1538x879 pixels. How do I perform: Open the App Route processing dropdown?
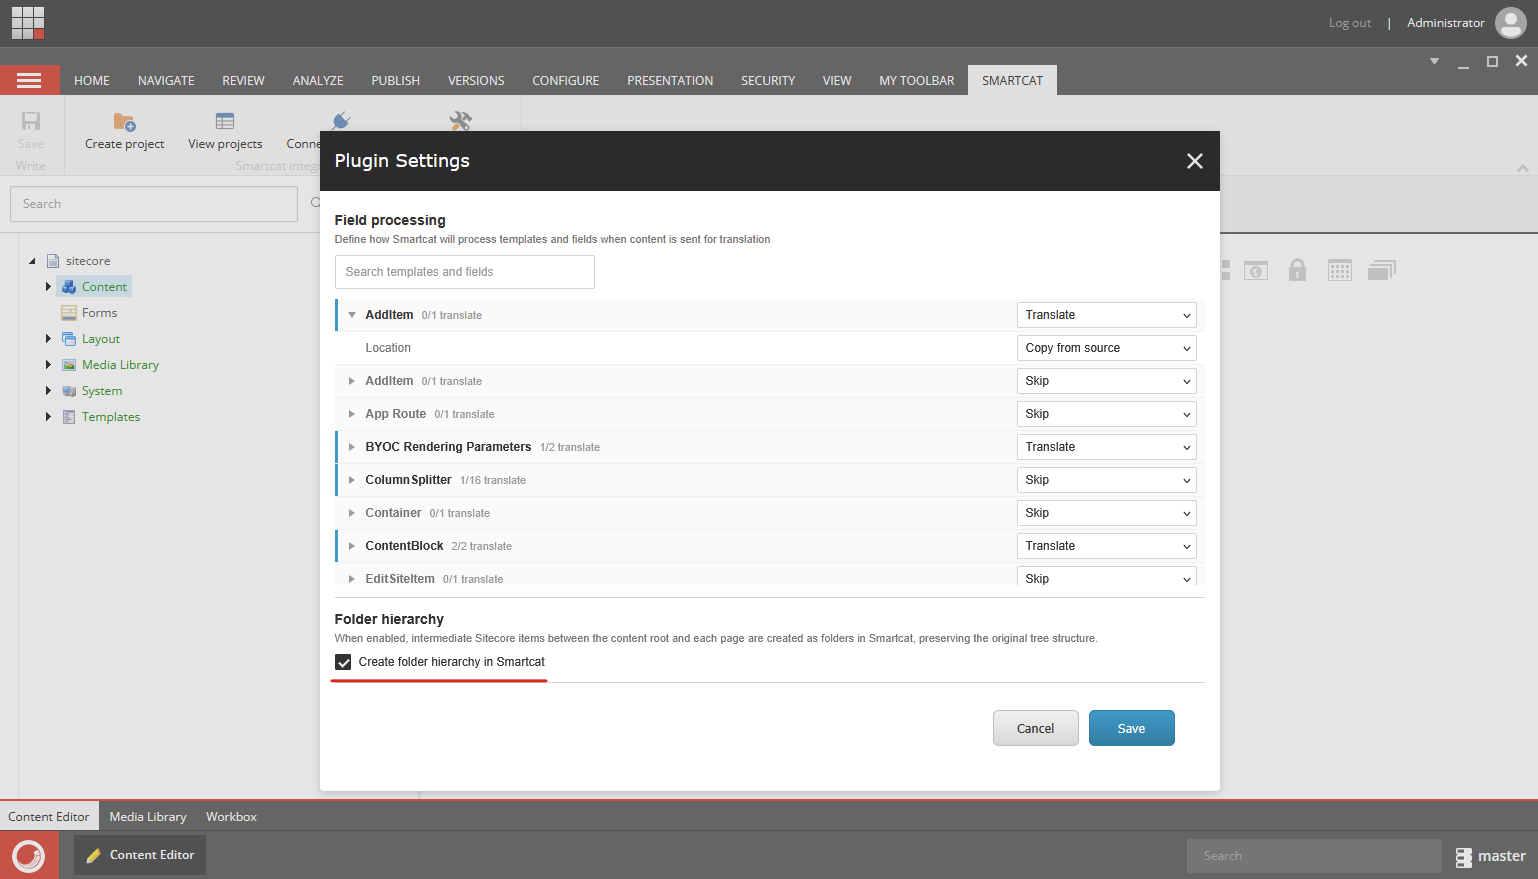tap(1106, 414)
